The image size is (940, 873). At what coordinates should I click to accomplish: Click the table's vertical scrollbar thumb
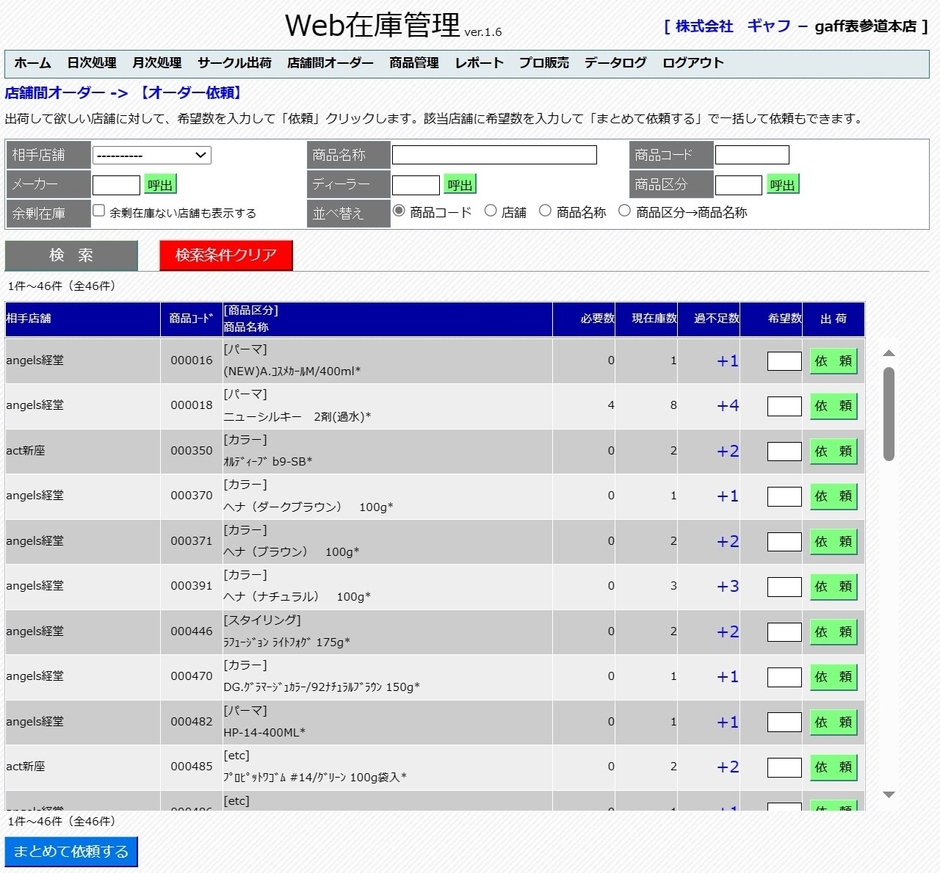(888, 413)
